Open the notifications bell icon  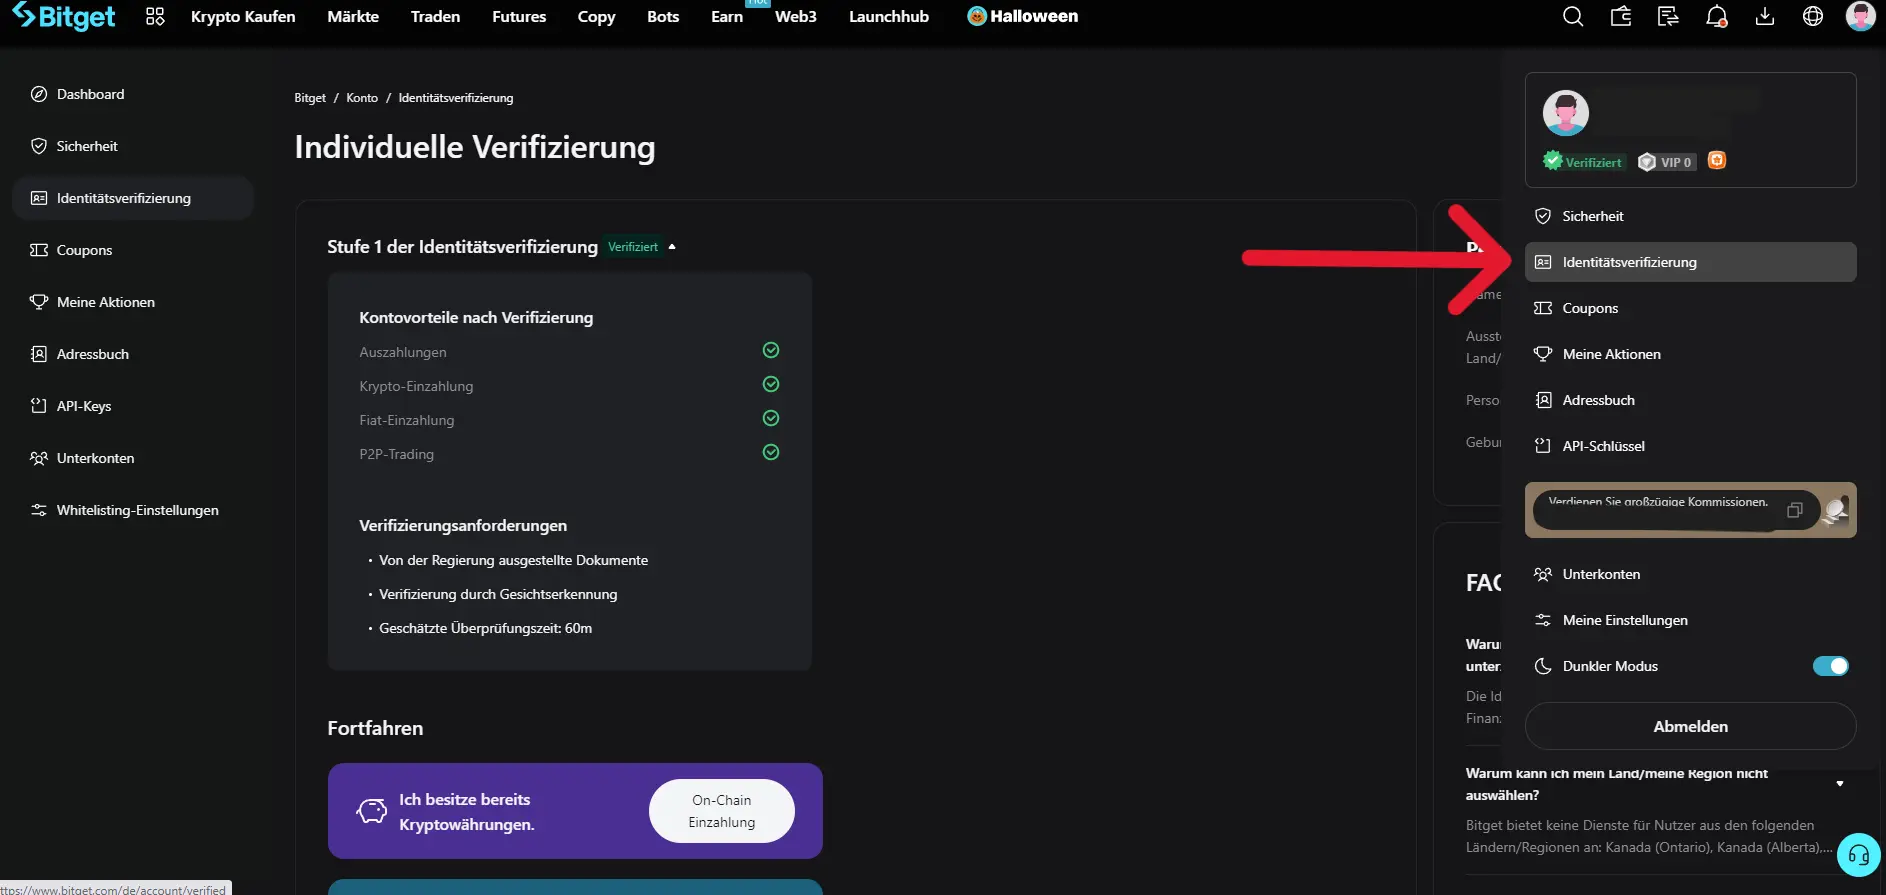point(1717,17)
